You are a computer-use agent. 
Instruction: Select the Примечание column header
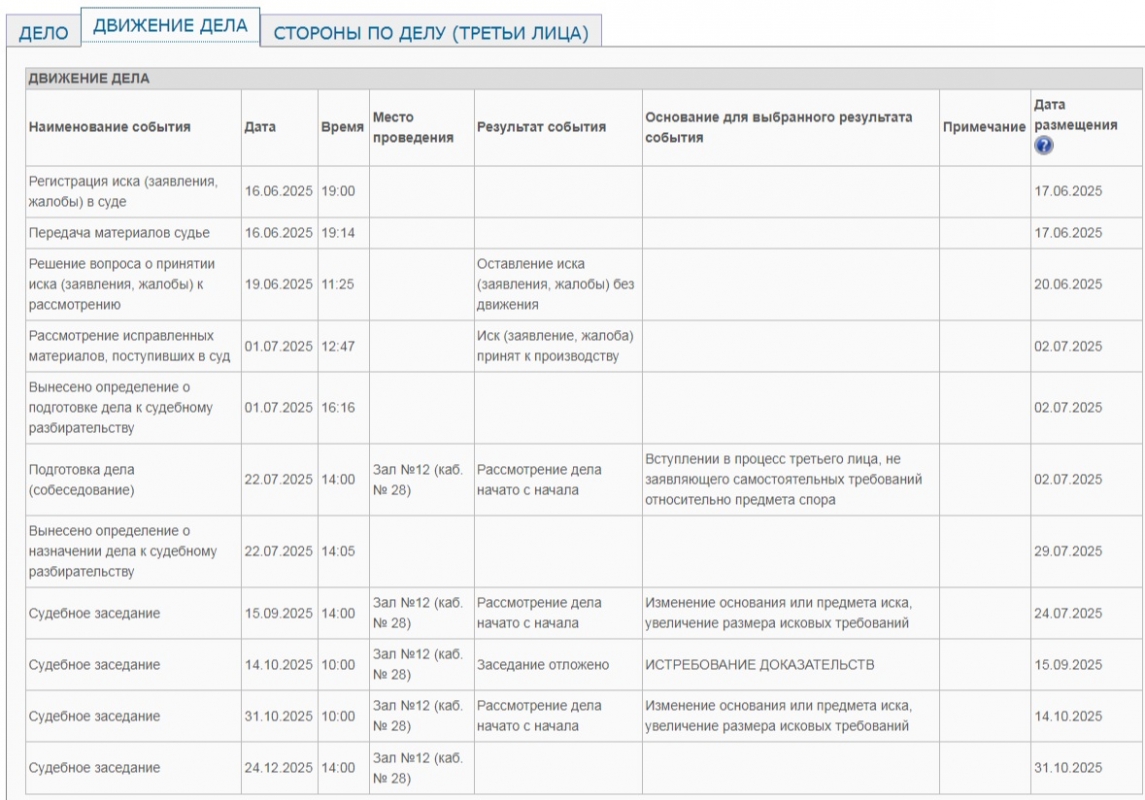[x=984, y=127]
